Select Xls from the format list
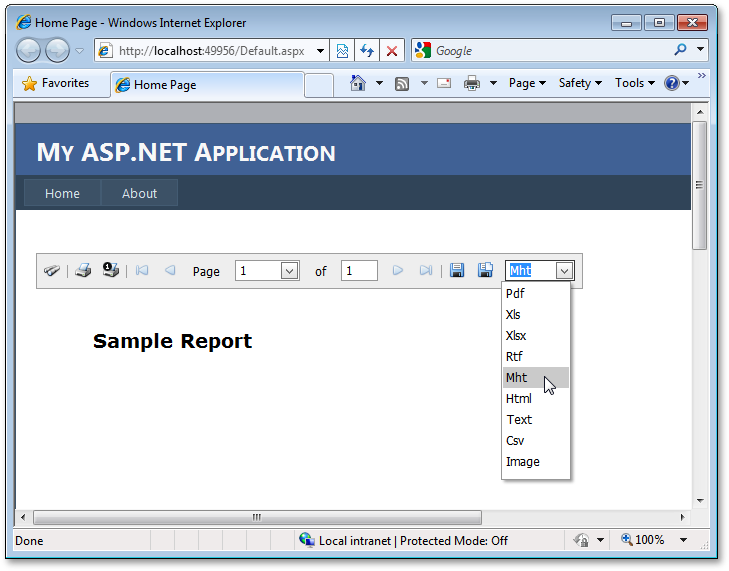The height and width of the screenshot is (571, 729). (536, 314)
